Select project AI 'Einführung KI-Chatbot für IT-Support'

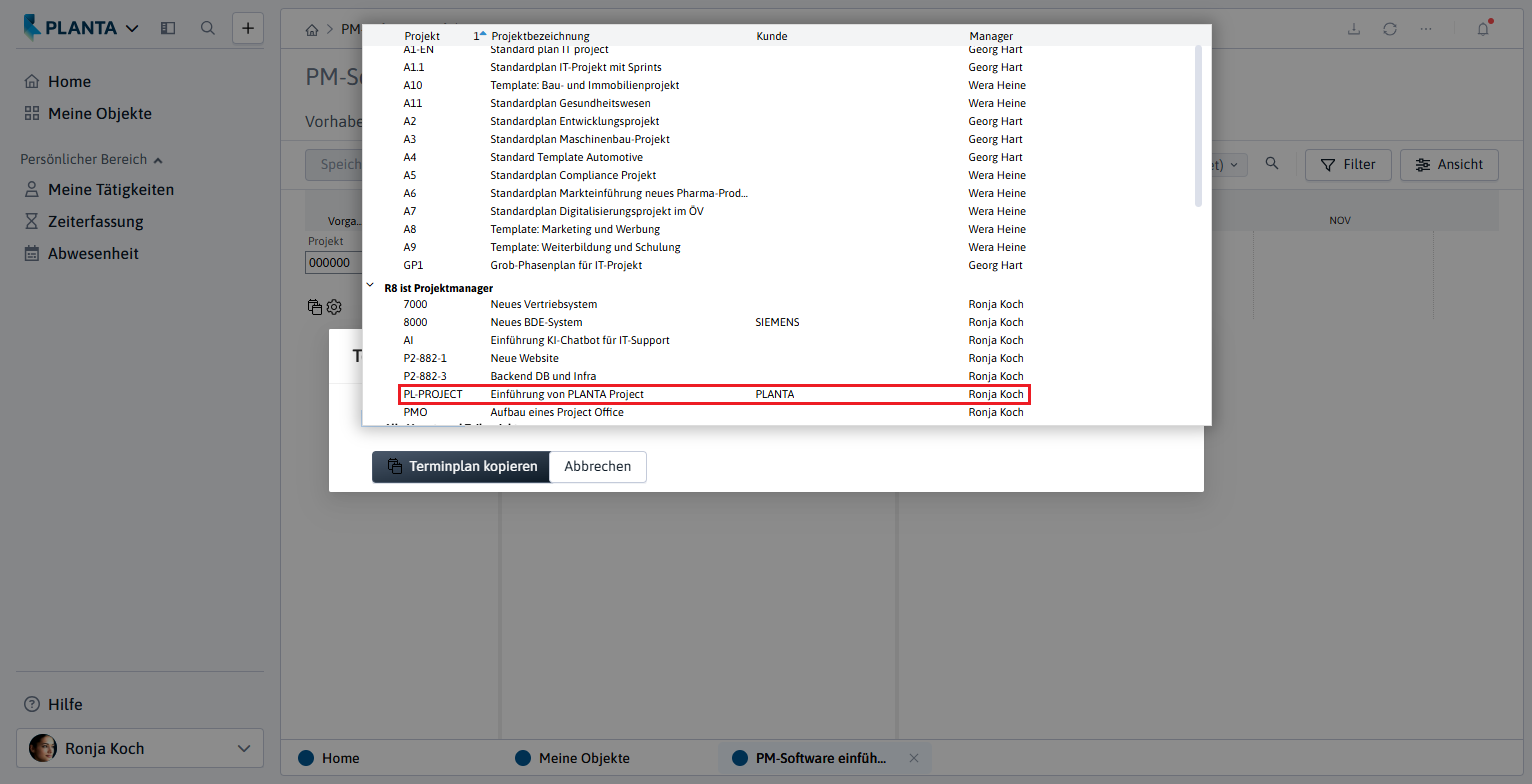coord(714,340)
